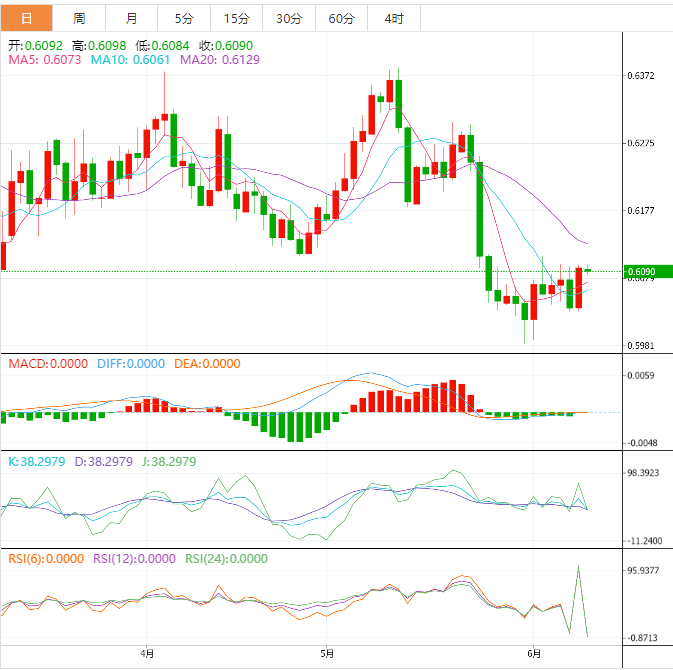Click the MACD indicator value label

[48, 364]
